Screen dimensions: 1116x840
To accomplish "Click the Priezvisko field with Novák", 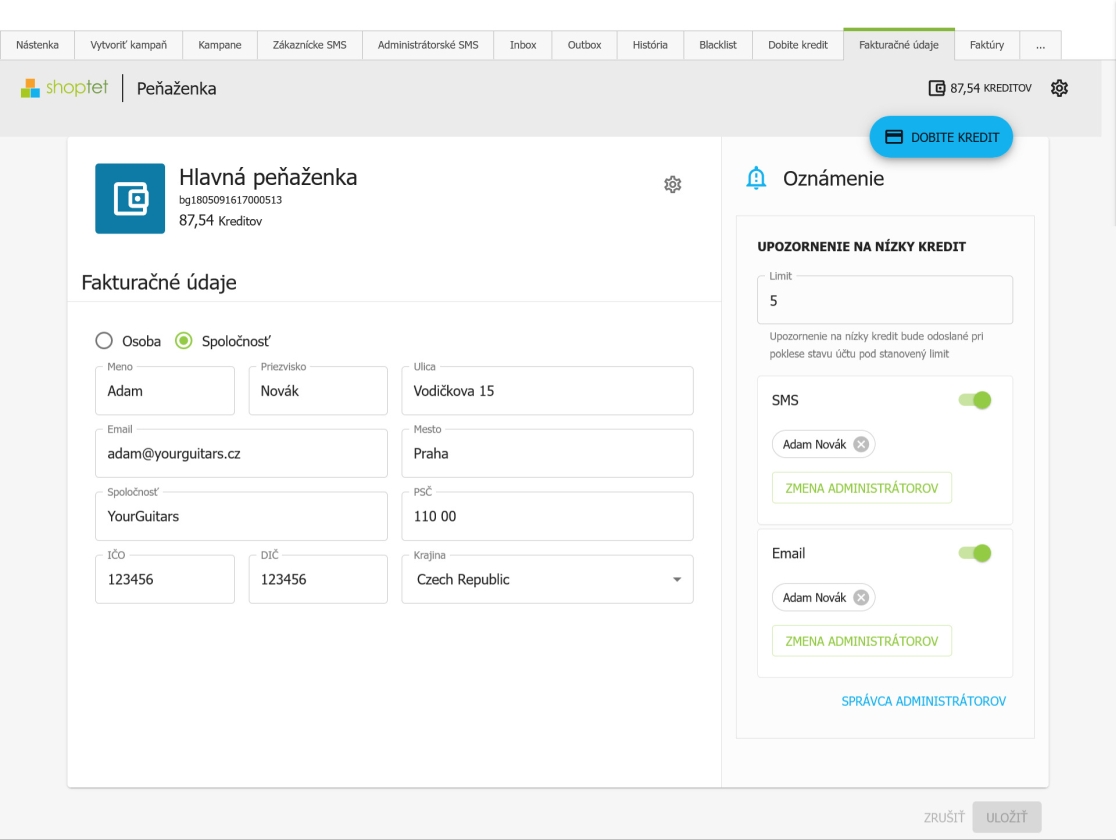I will (318, 391).
